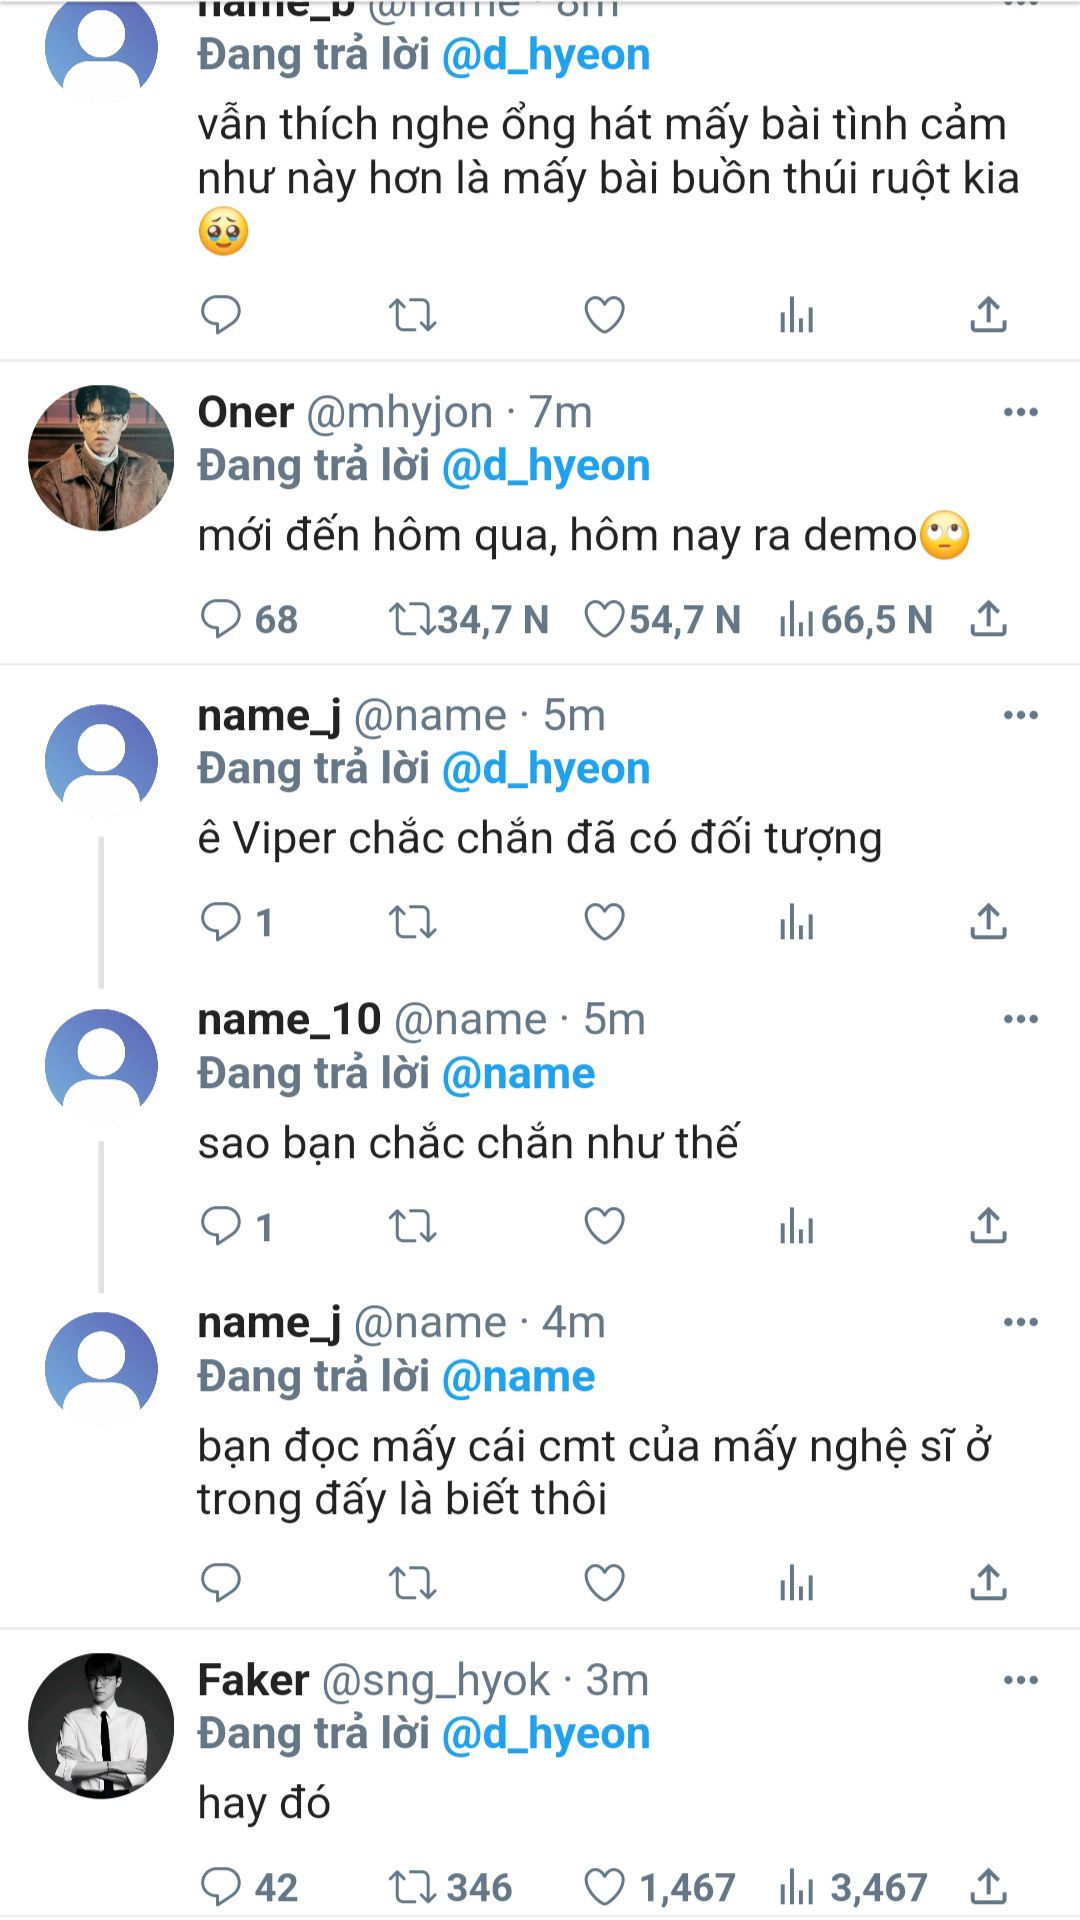Reply to "bạn đọc mấy cái cmt" tweet
This screenshot has width=1080, height=1920.
pyautogui.click(x=221, y=1582)
